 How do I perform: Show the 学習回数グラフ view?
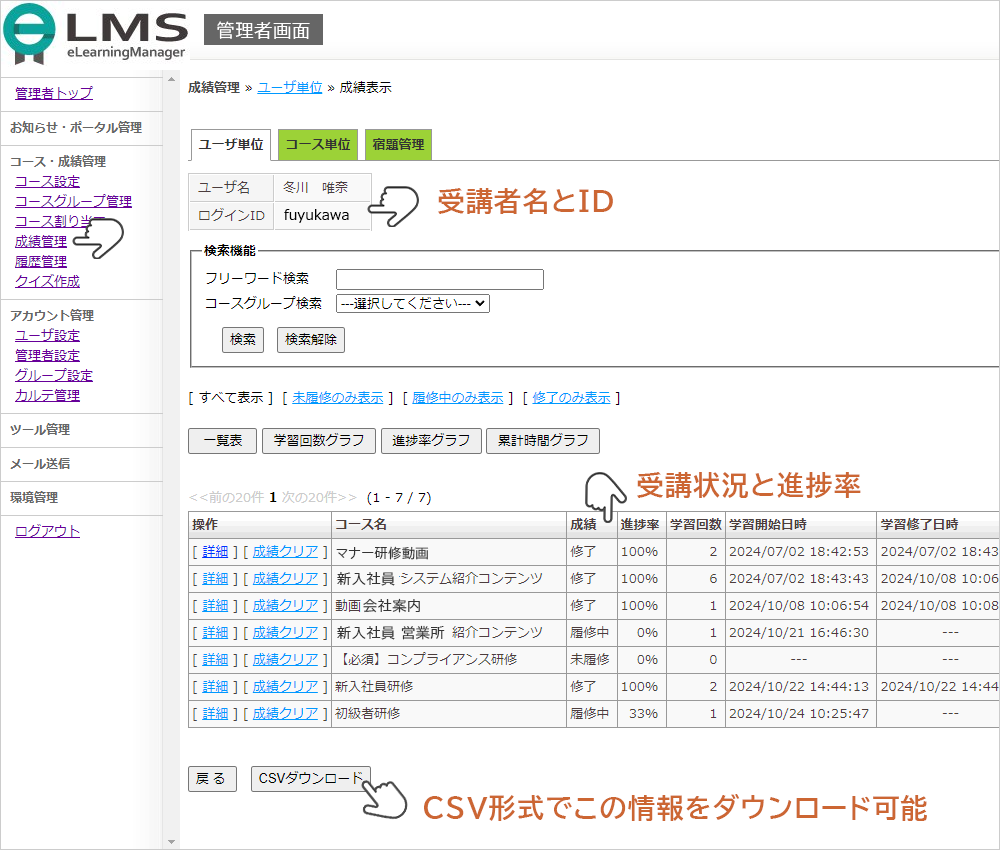(319, 441)
